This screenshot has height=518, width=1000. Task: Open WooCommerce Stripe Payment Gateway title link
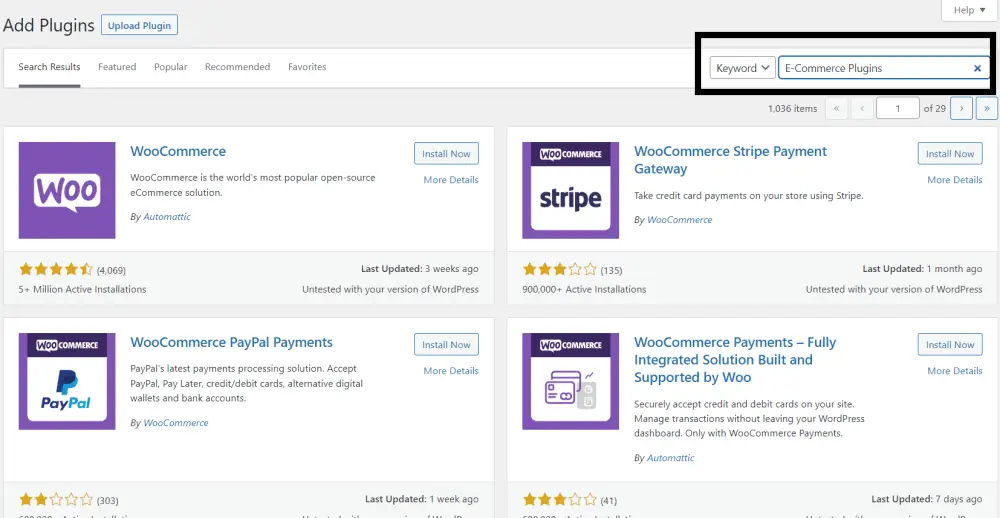coord(730,160)
